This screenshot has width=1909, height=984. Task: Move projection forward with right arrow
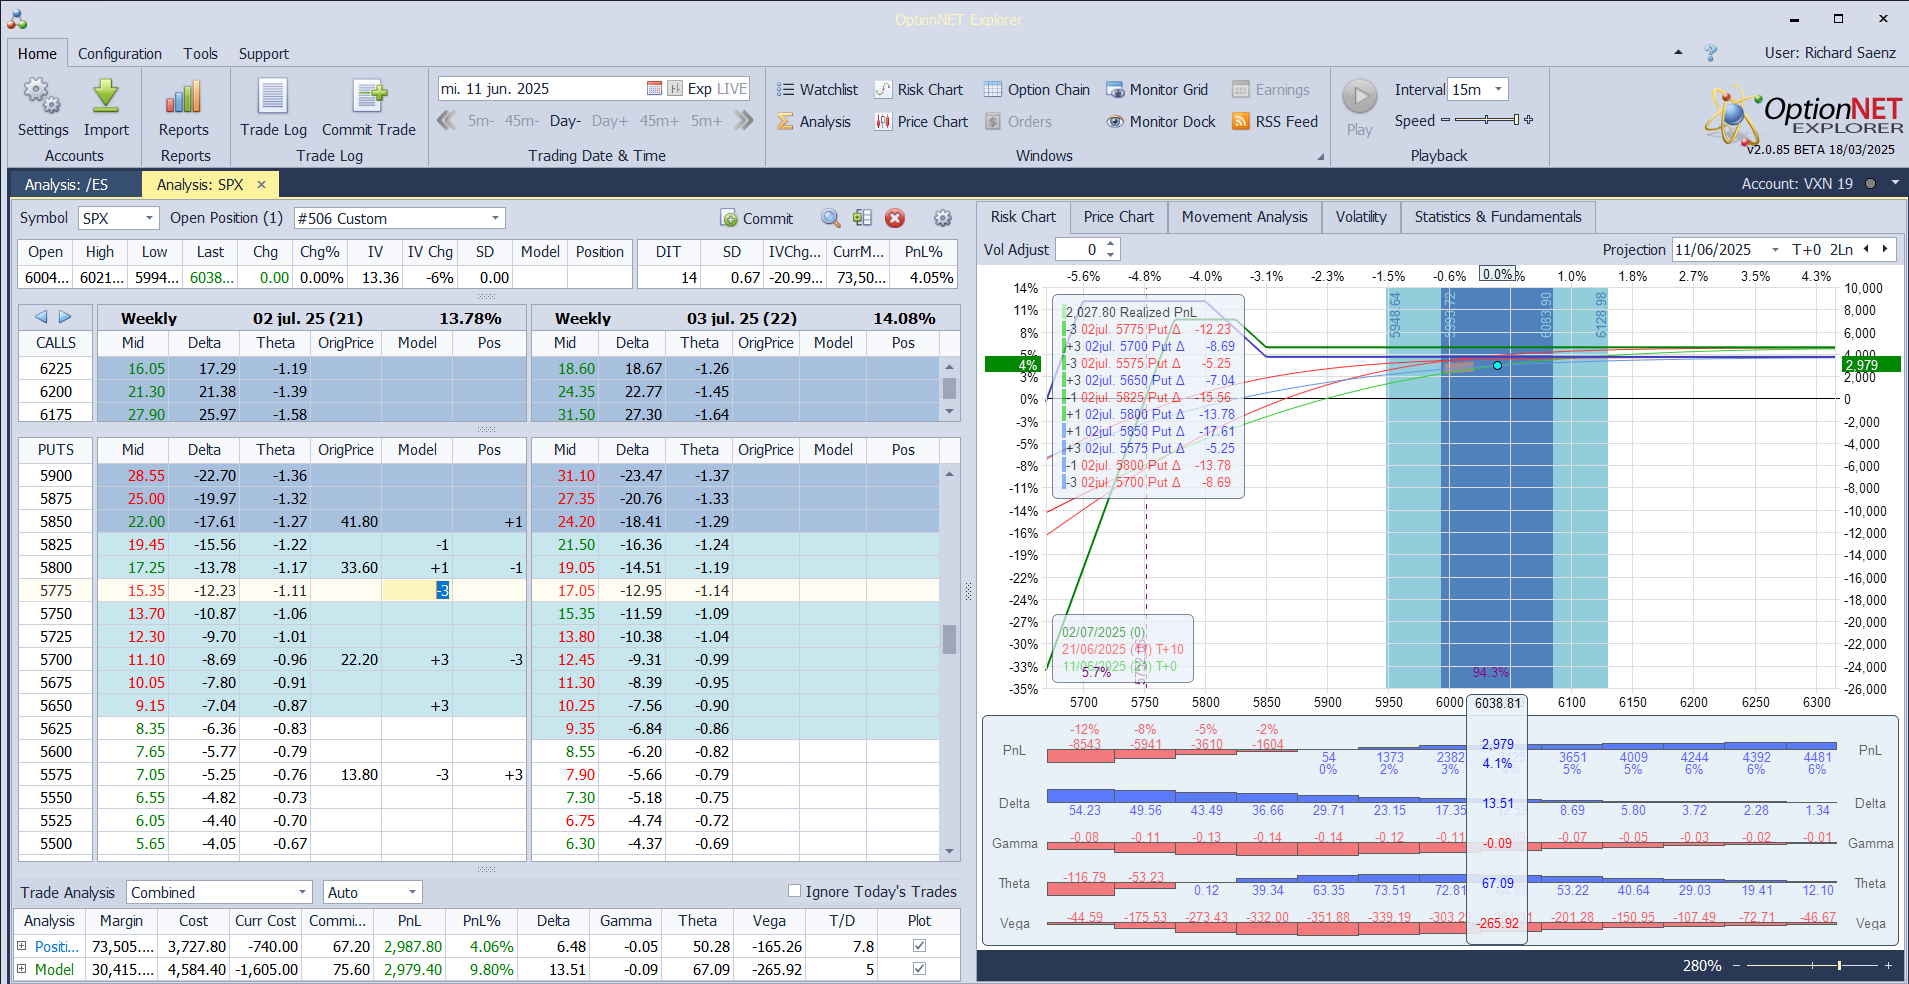coord(1885,249)
